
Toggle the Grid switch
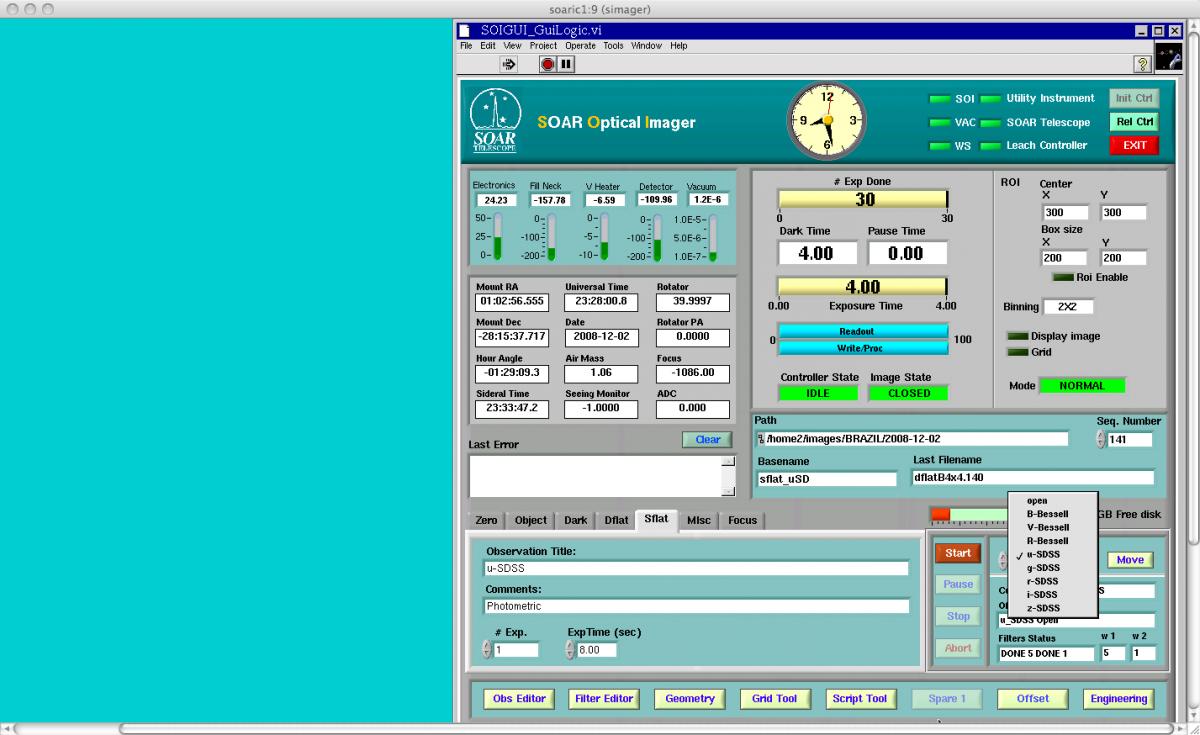(x=1017, y=352)
